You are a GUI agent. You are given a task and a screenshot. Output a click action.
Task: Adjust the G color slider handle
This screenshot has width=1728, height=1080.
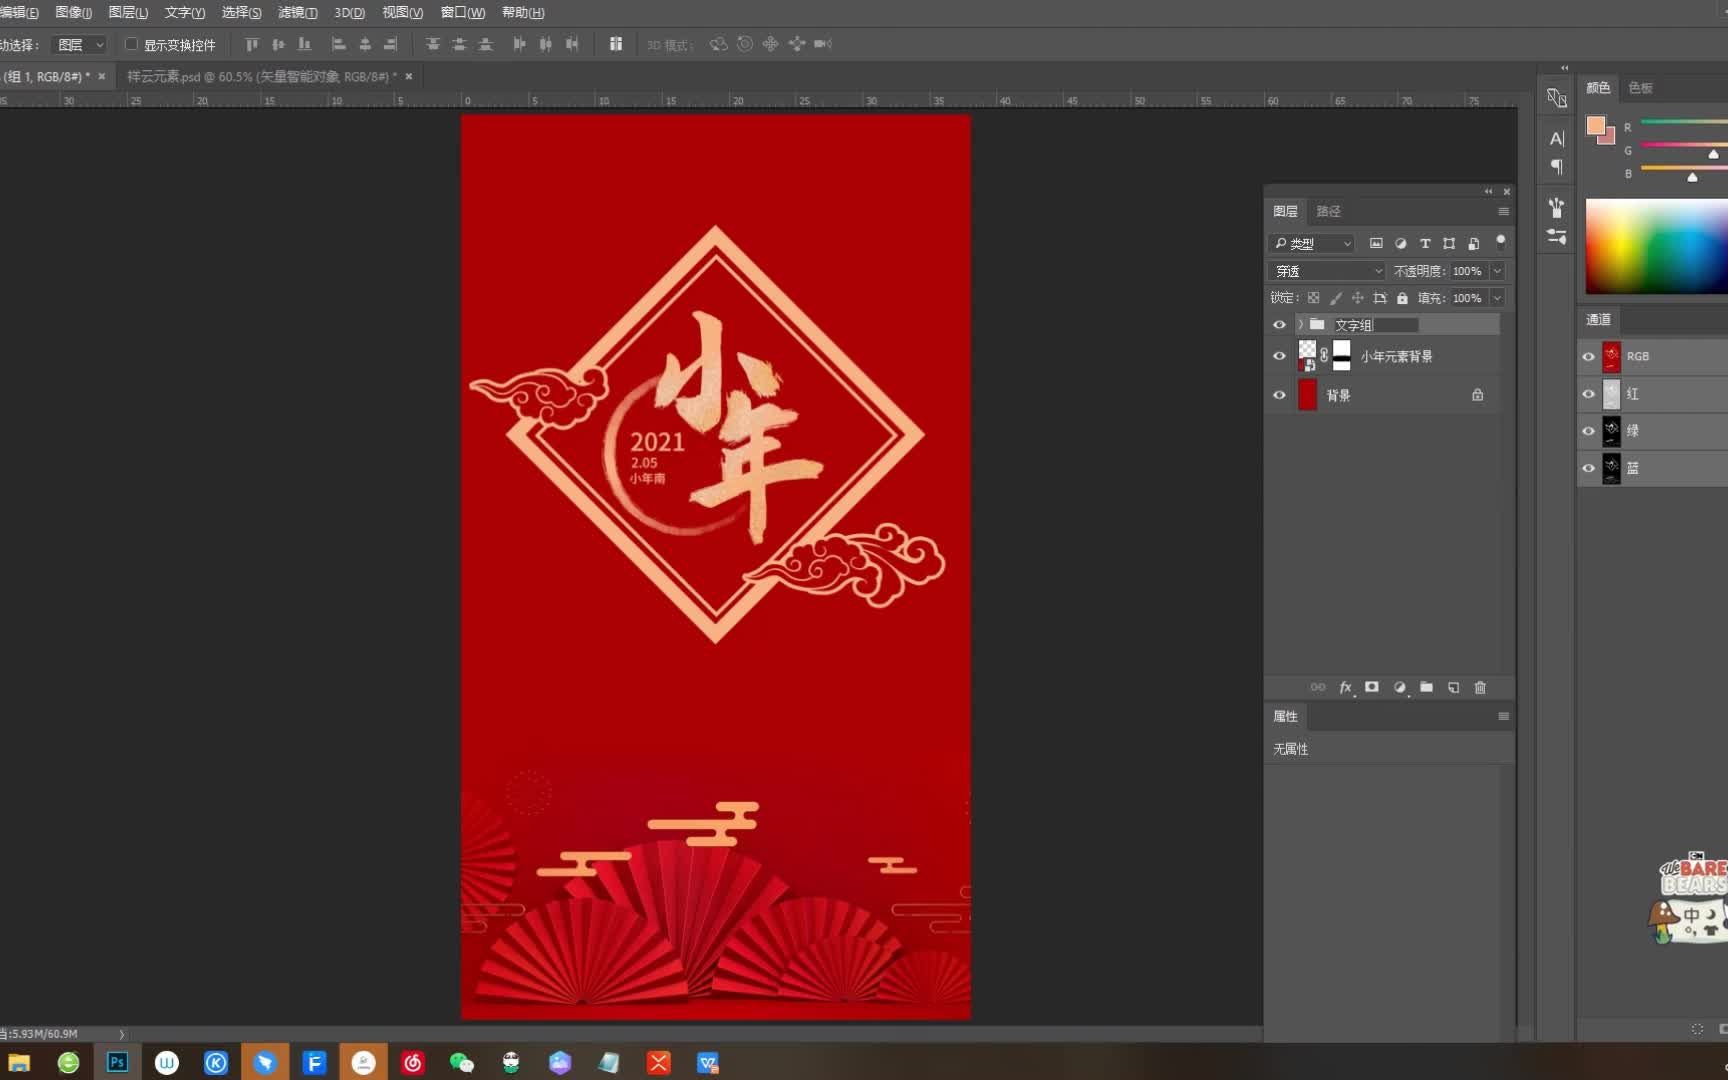1713,154
